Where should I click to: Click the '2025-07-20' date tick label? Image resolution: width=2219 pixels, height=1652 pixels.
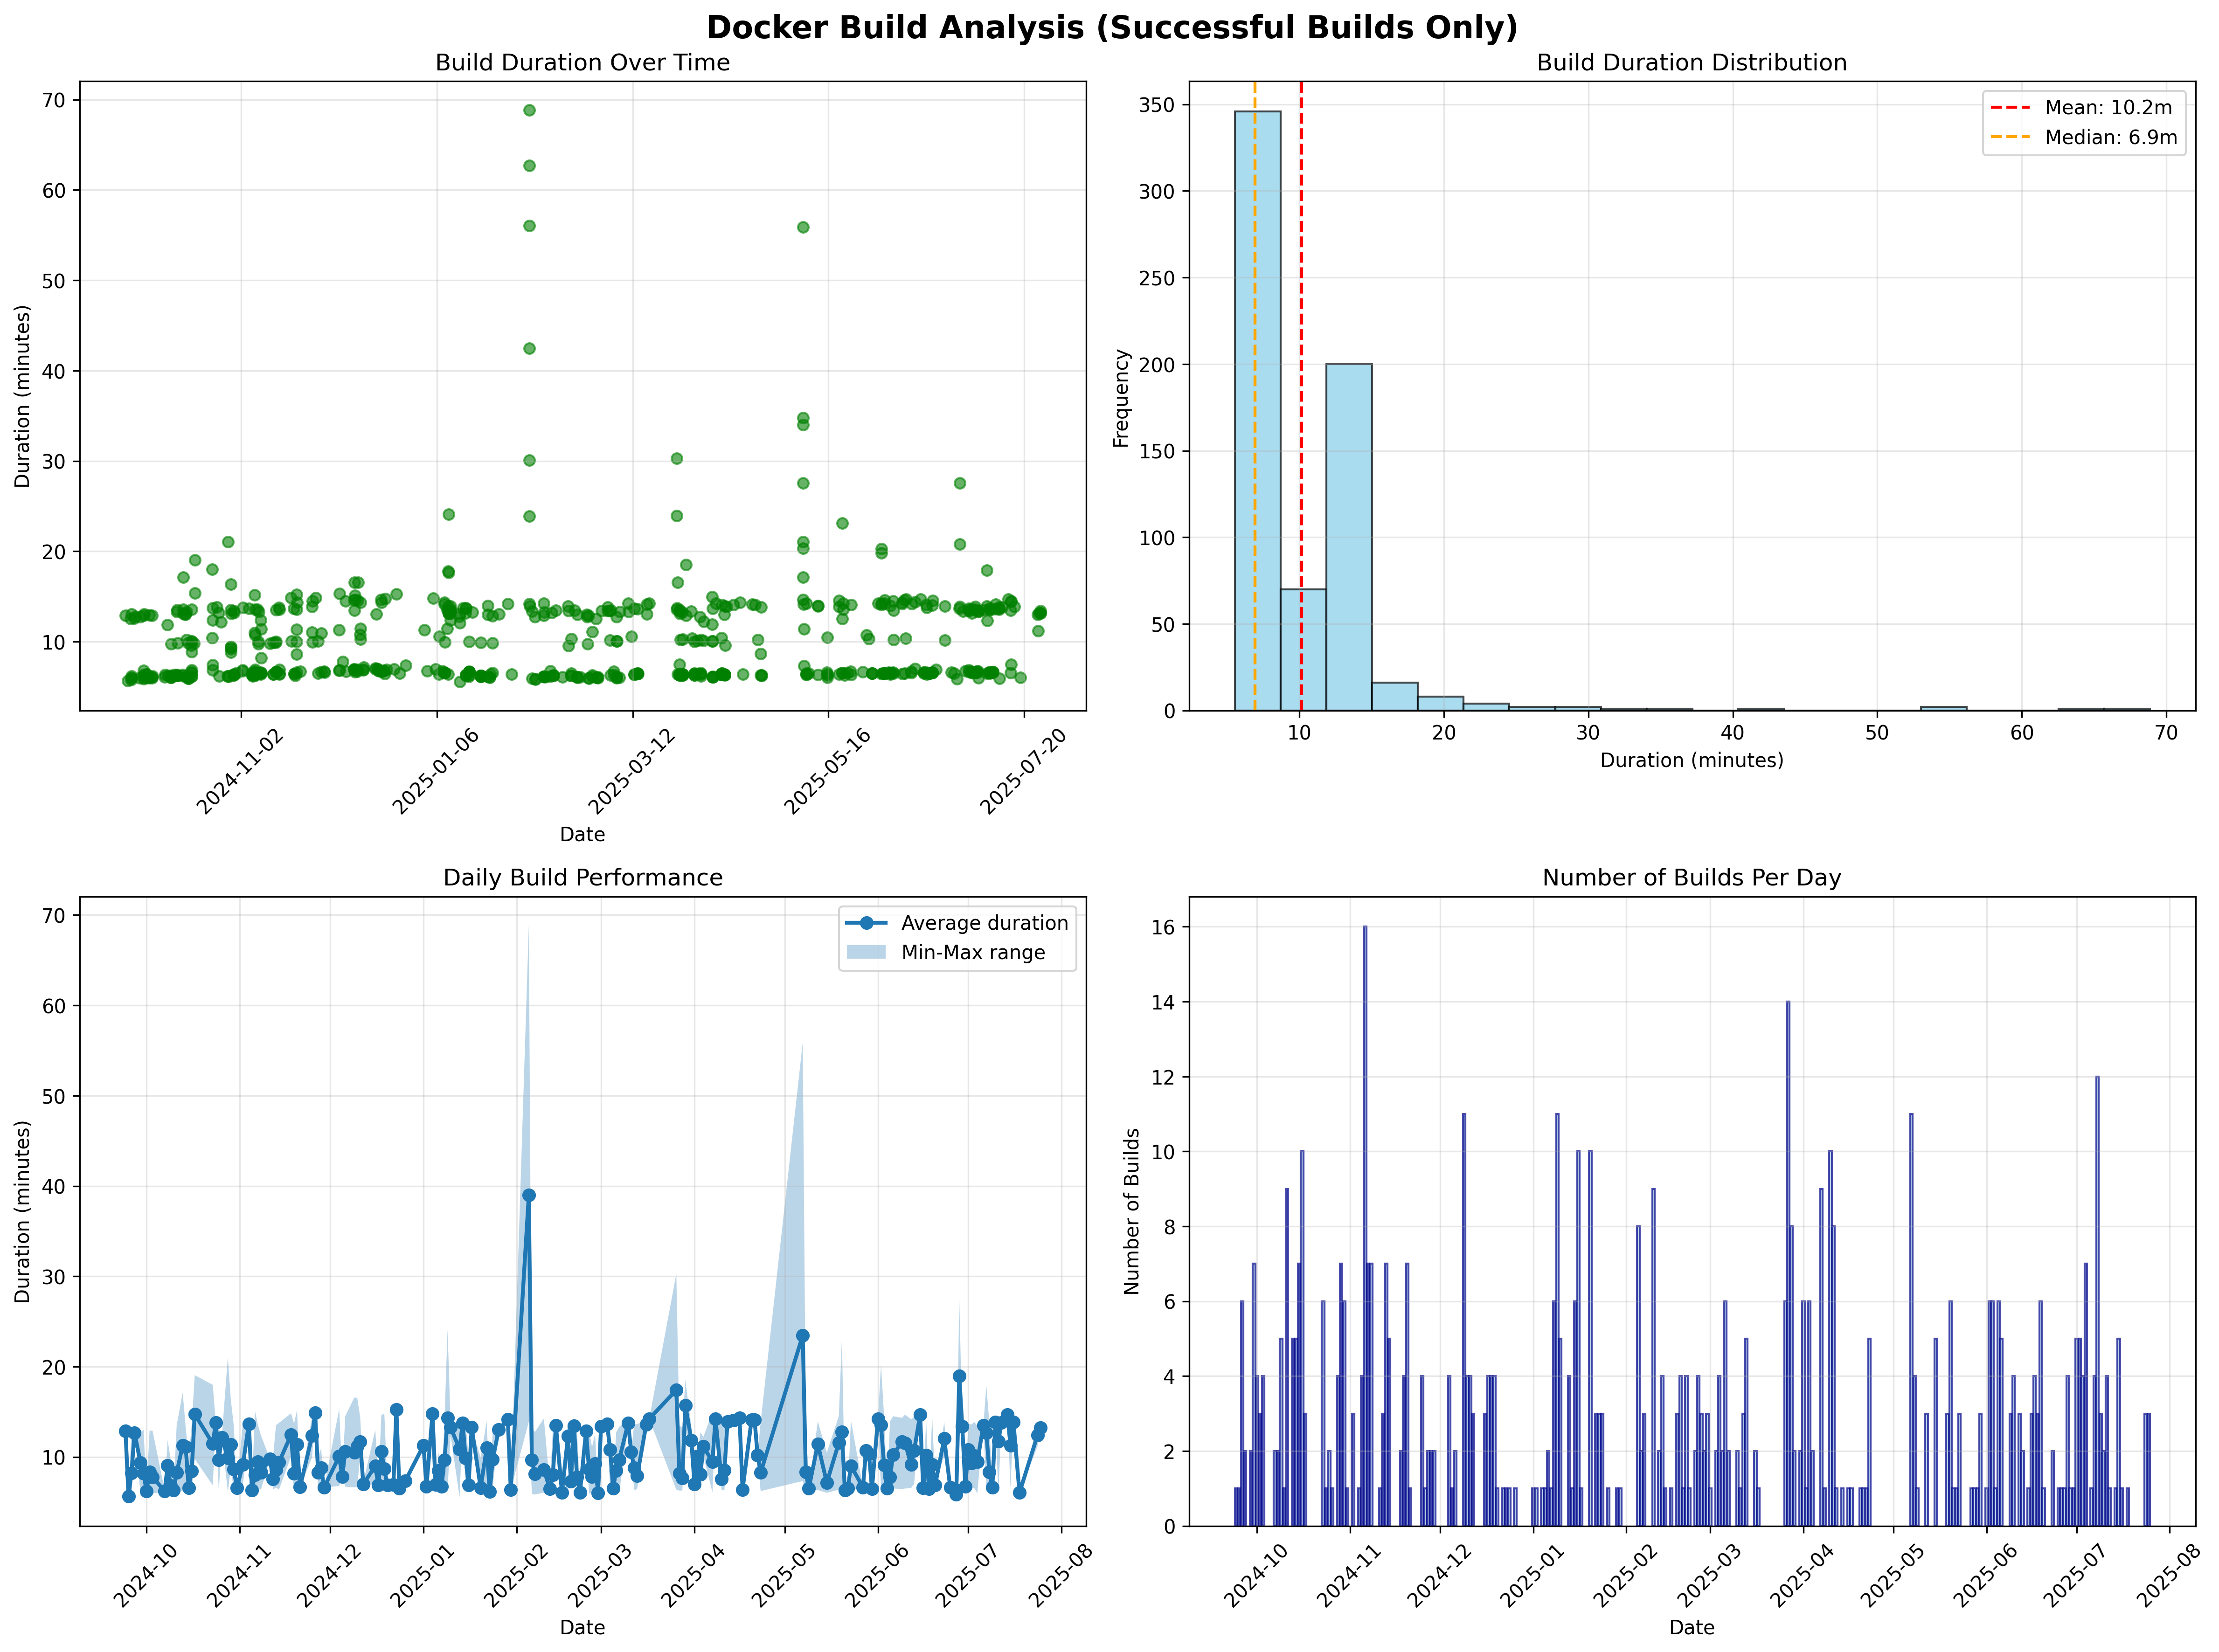[x=1024, y=771]
